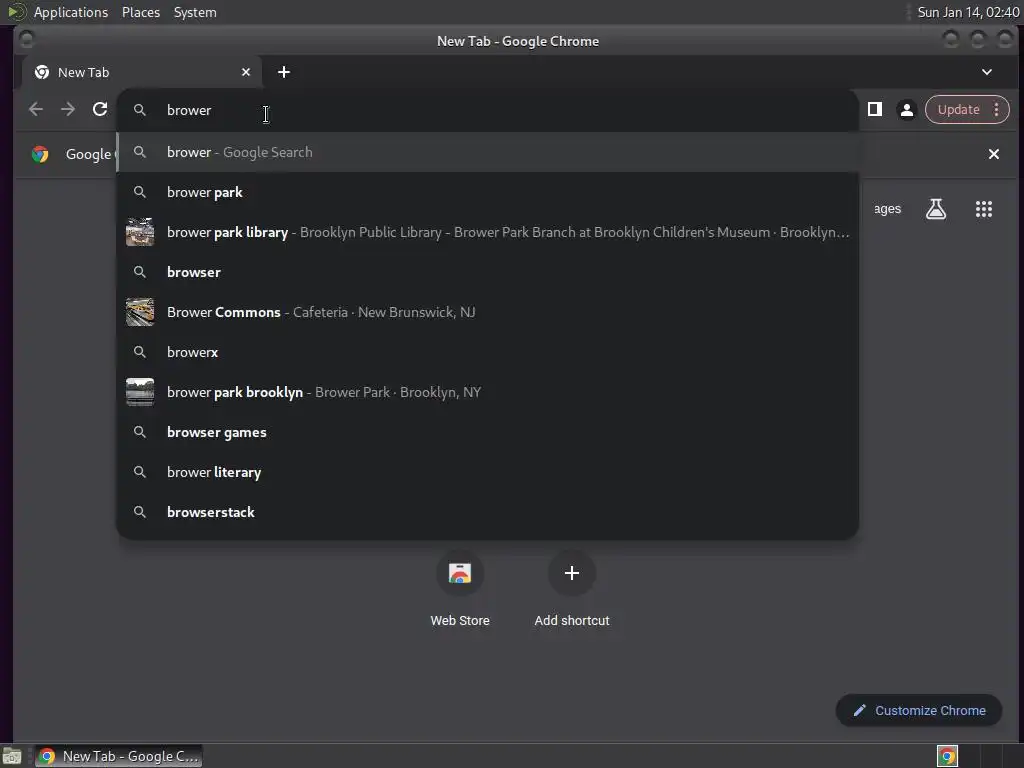Viewport: 1024px width, 768px height.
Task: Click the clock showing Sun Jan 14
Action: click(968, 12)
